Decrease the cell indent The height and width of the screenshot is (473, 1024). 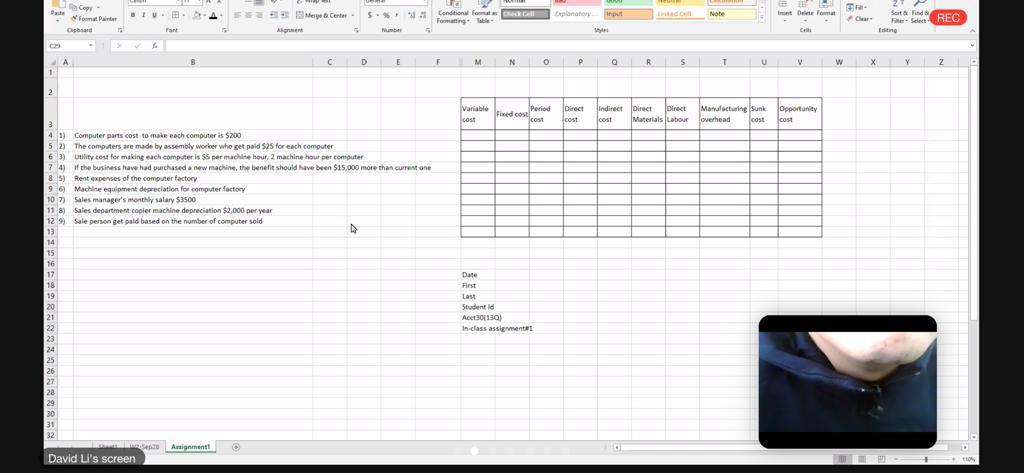274,15
